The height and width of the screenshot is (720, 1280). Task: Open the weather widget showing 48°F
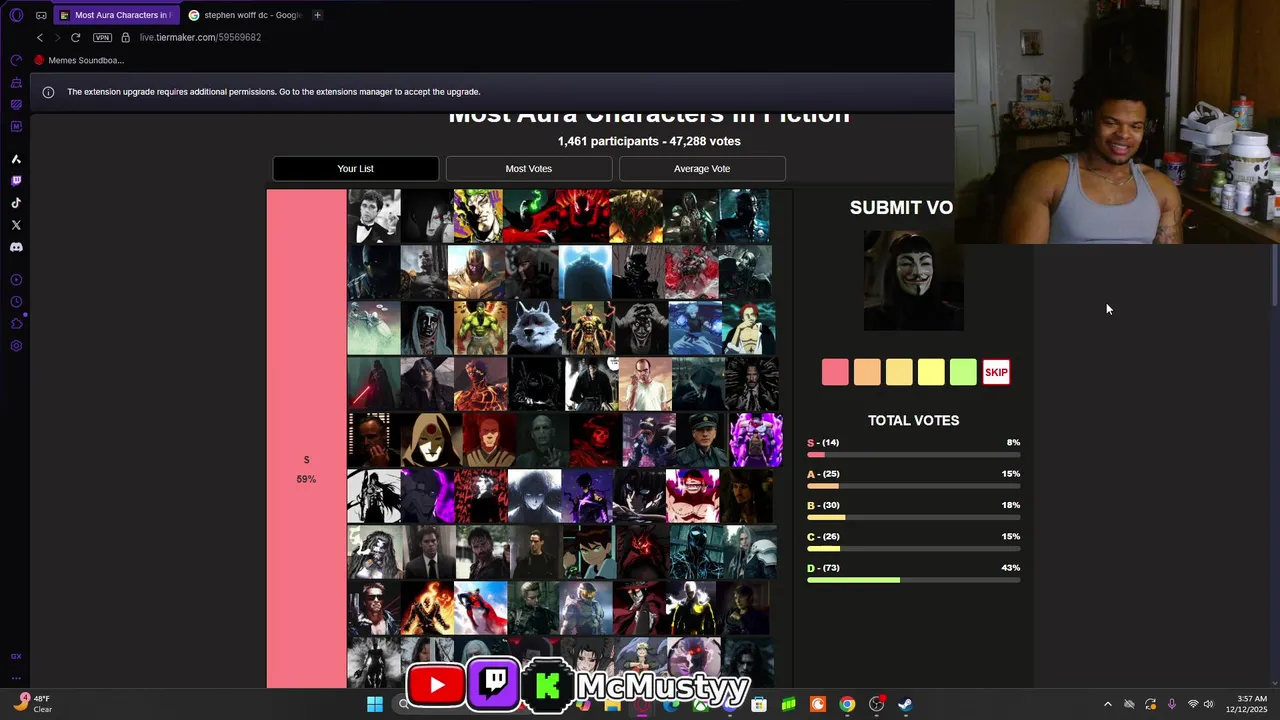(x=33, y=704)
